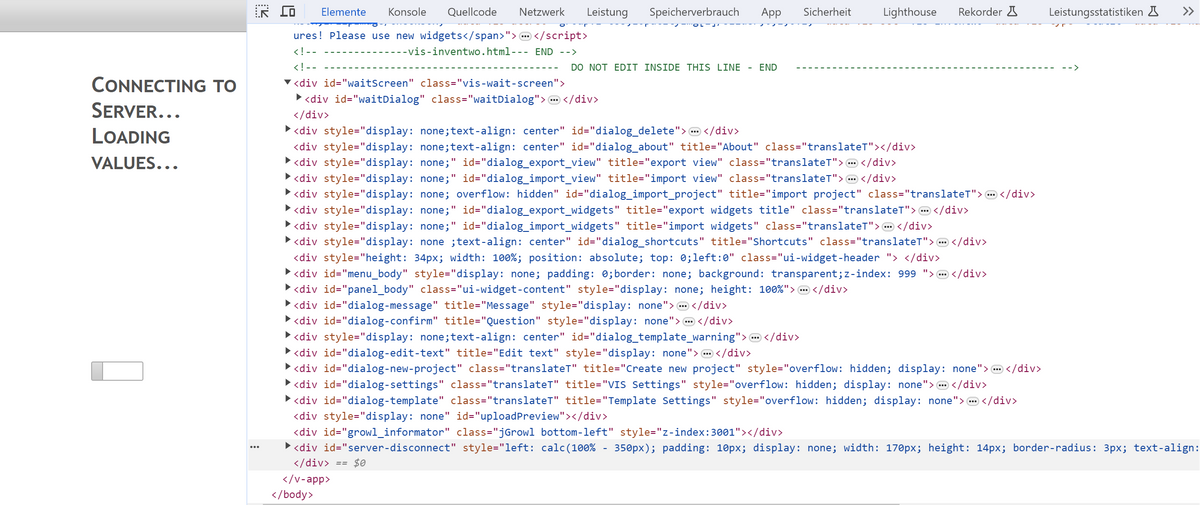This screenshot has width=1200, height=505.
Task: Expand the dialog_shortcuts div arrow
Action: tap(288, 242)
